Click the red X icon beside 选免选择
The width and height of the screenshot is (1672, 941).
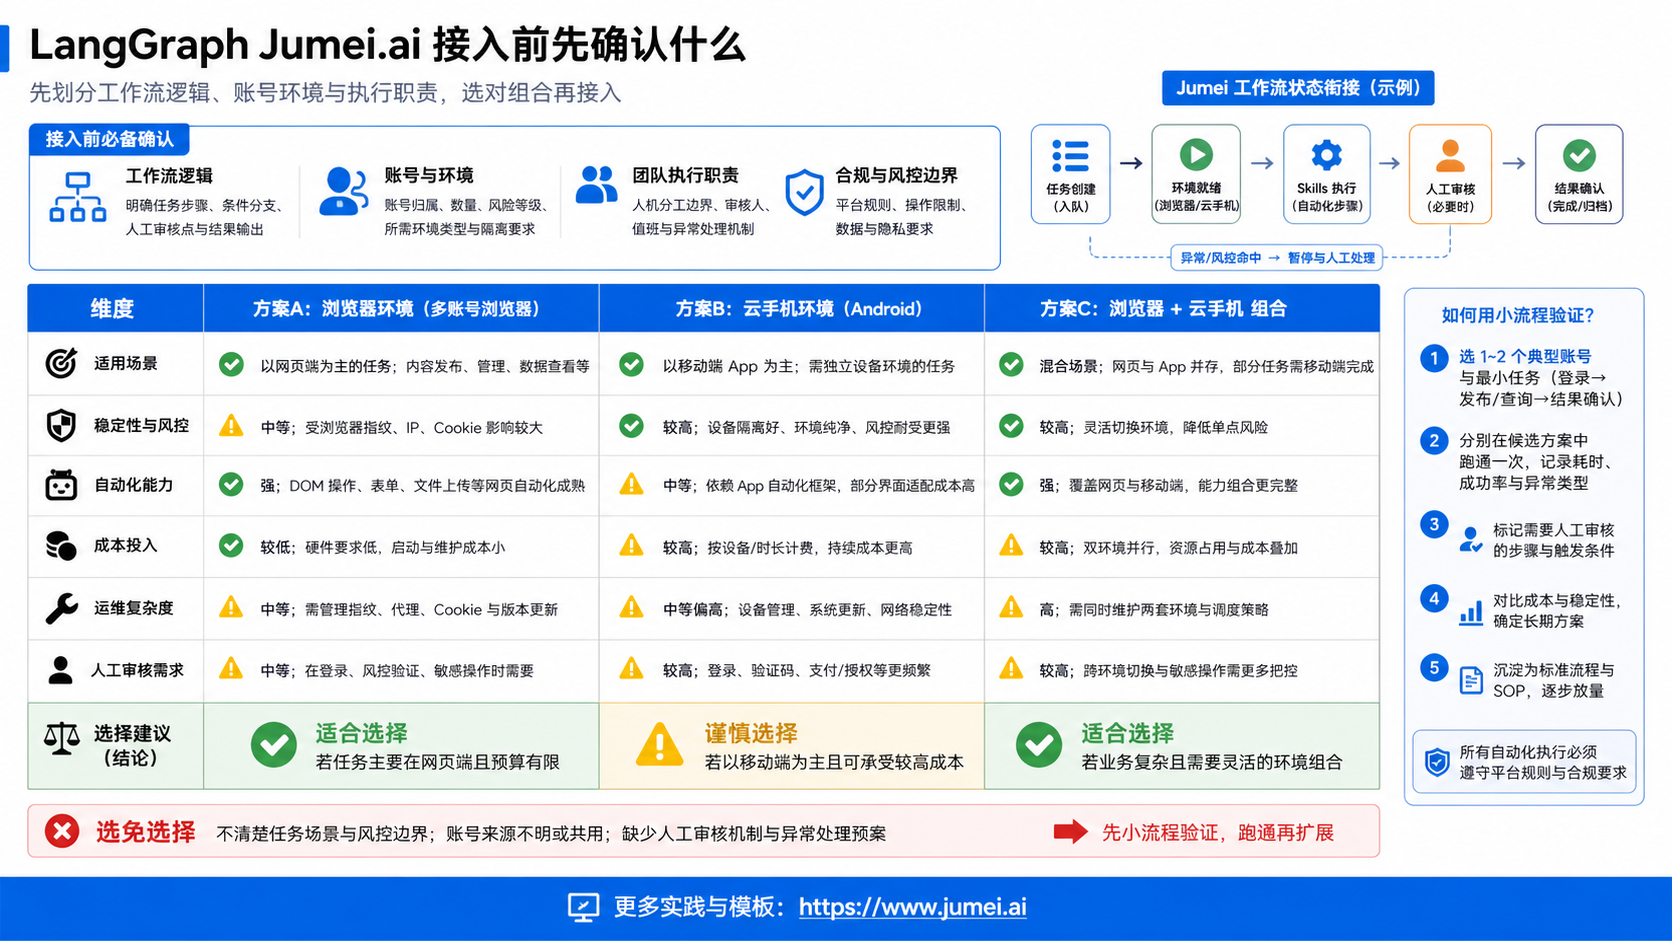pos(62,831)
